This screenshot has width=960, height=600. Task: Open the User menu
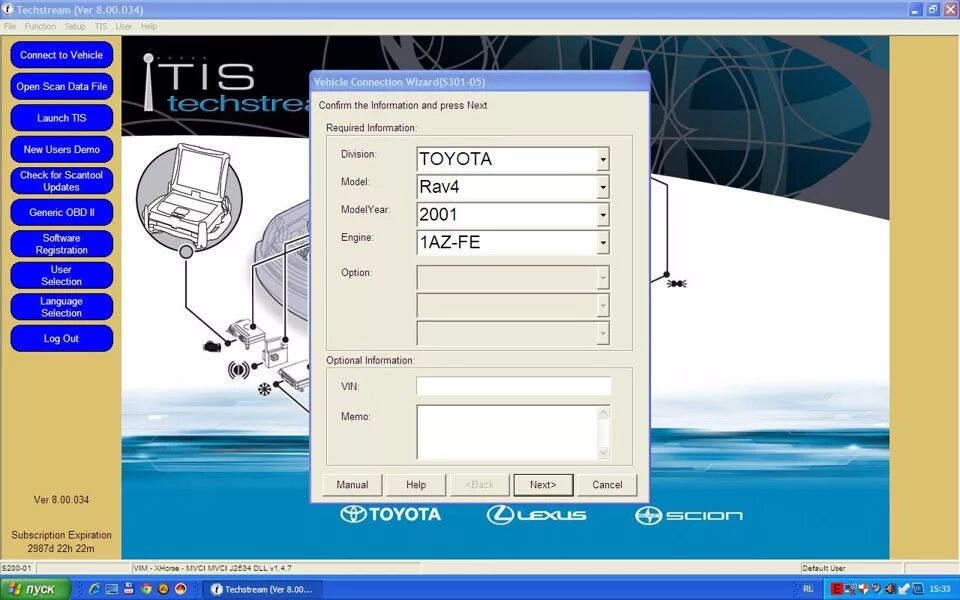point(124,26)
